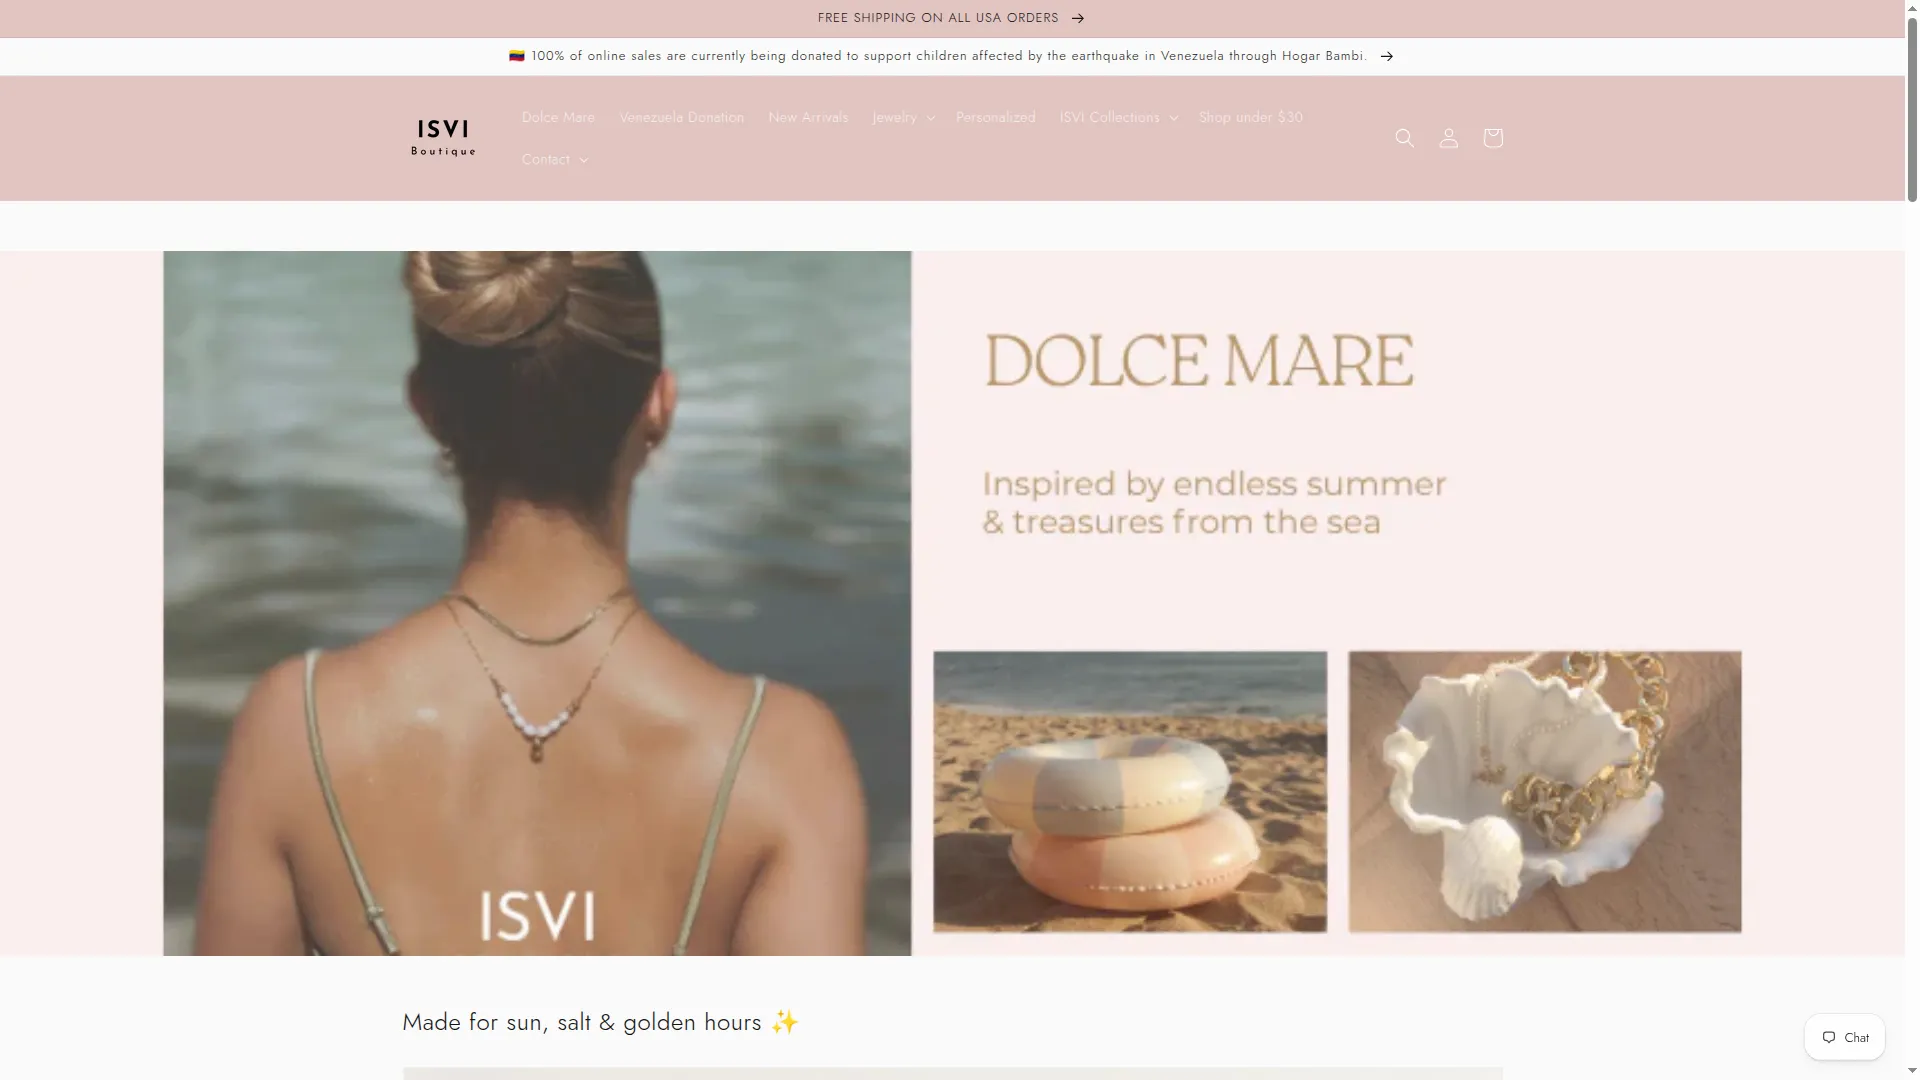Open the Shop under $30 menu item
Image resolution: width=1920 pixels, height=1080 pixels.
(x=1251, y=117)
